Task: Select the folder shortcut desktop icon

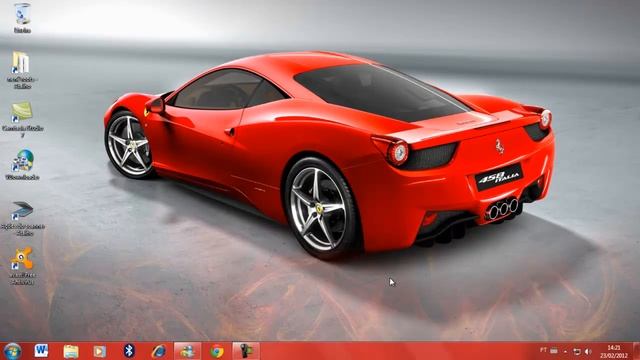Action: 22,70
